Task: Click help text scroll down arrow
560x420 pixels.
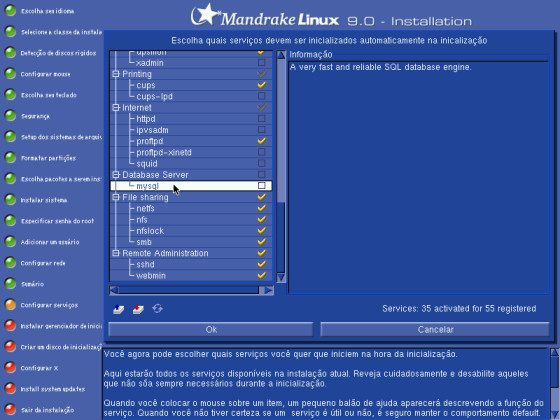Action: point(555,415)
